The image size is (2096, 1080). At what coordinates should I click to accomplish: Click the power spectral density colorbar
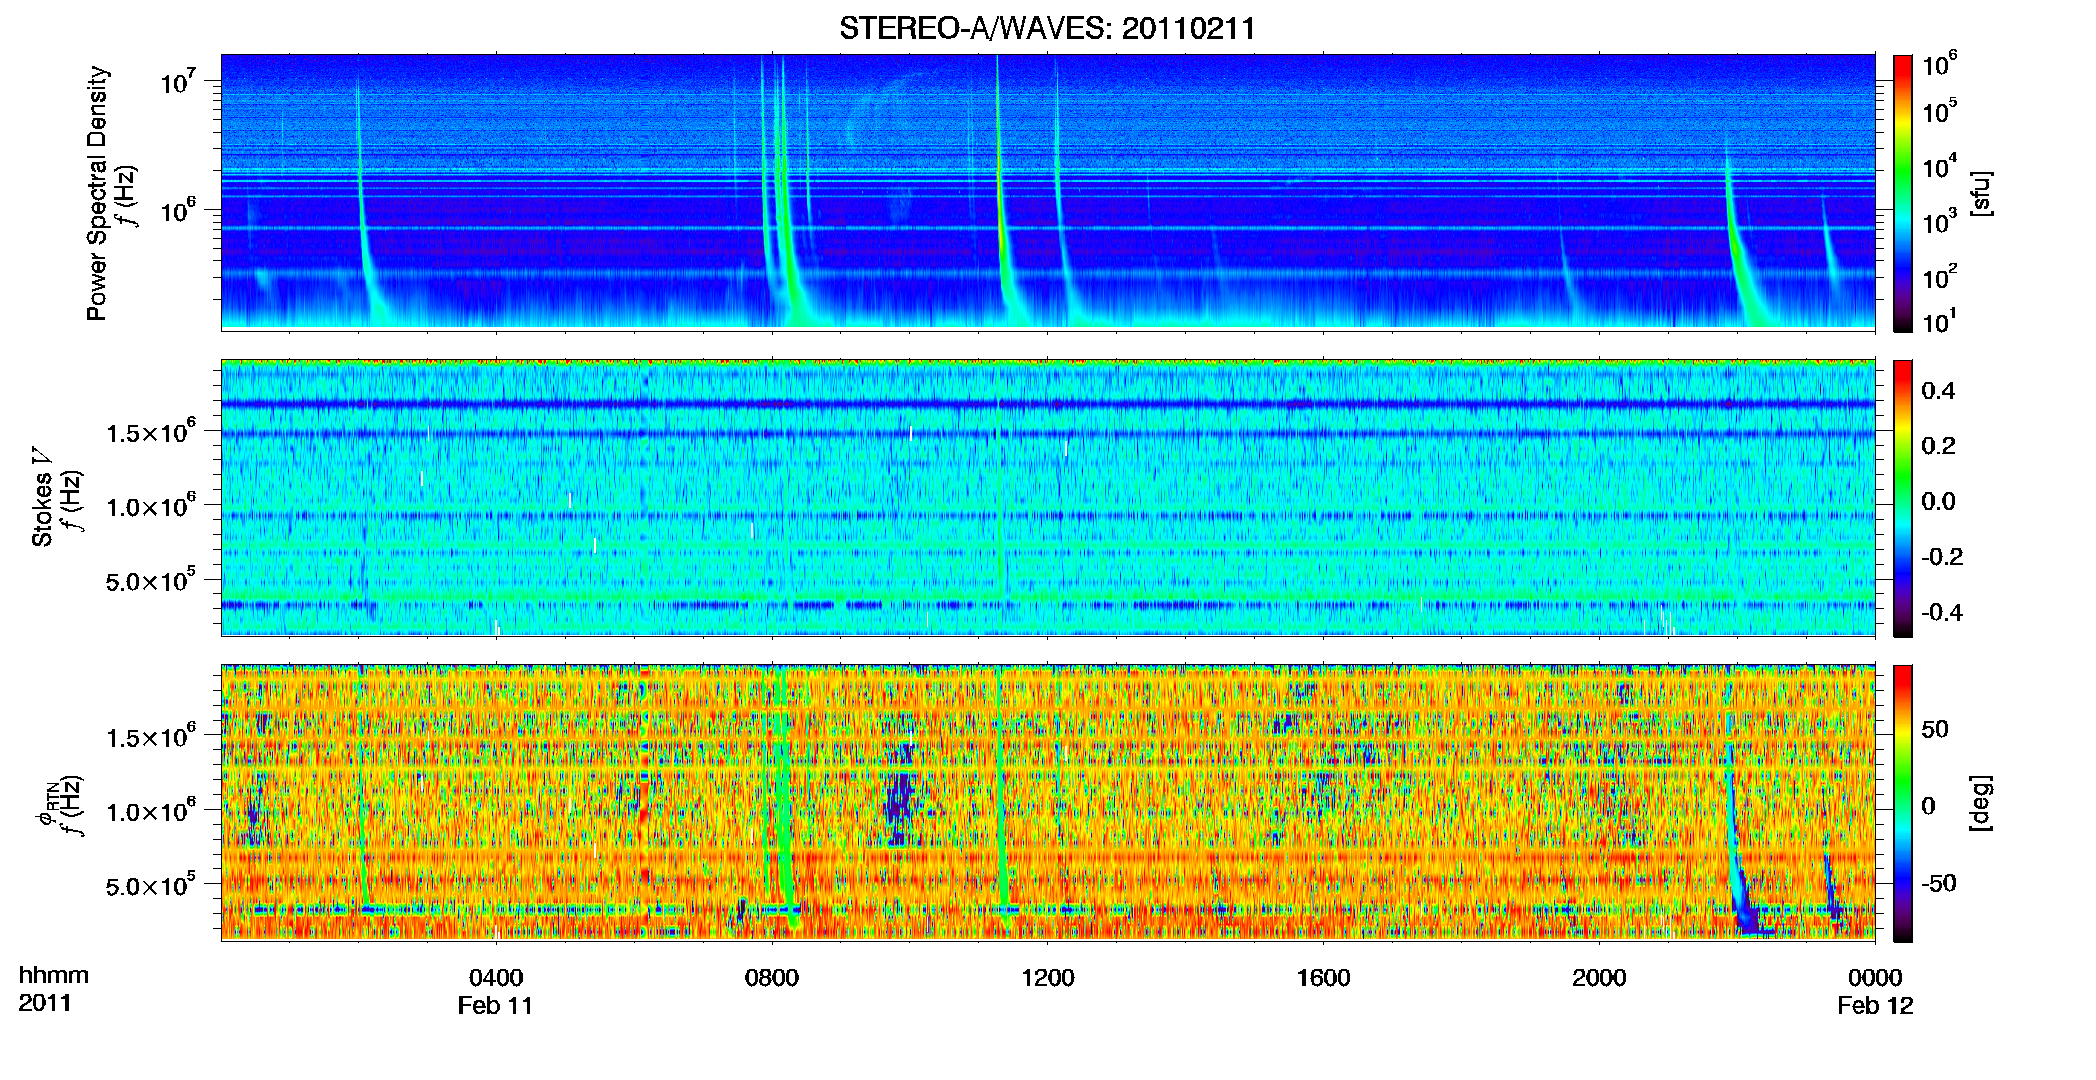click(x=1902, y=193)
